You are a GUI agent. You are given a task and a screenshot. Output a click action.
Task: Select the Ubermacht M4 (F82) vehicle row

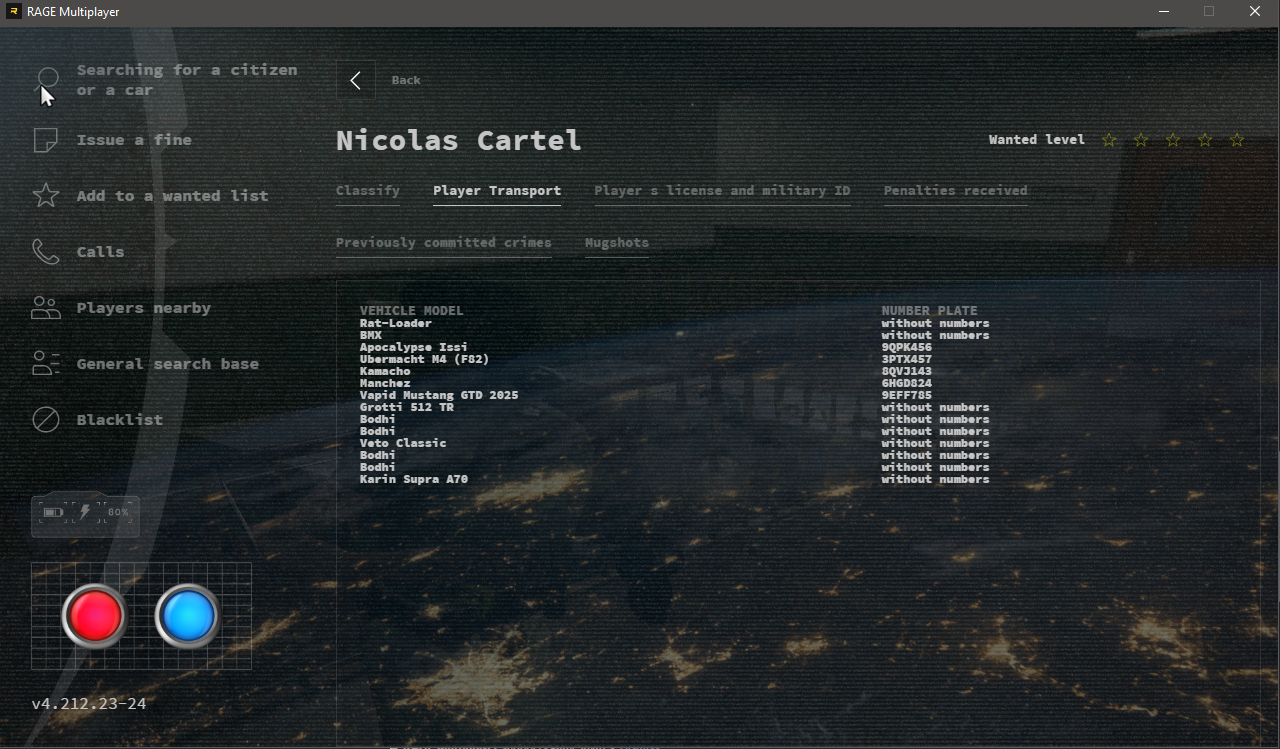(424, 360)
